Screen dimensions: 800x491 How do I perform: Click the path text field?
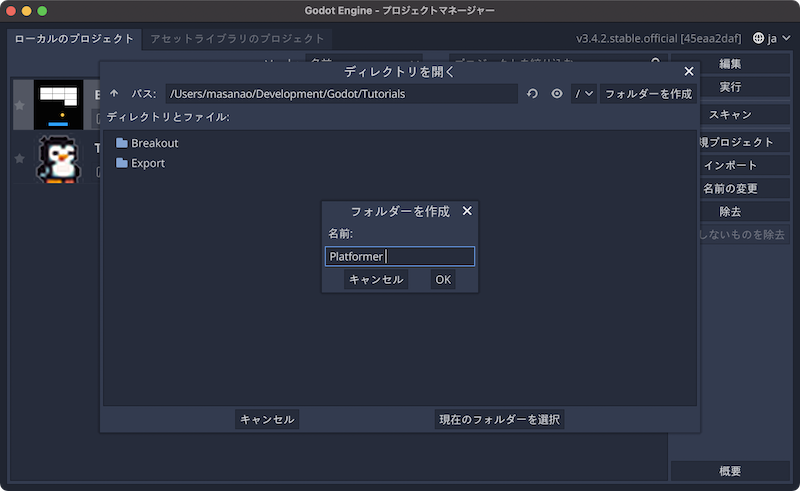pyautogui.click(x=341, y=93)
